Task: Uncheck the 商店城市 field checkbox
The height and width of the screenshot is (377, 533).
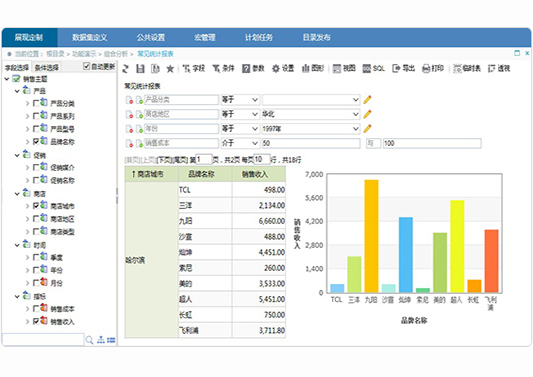Action: [x=36, y=206]
